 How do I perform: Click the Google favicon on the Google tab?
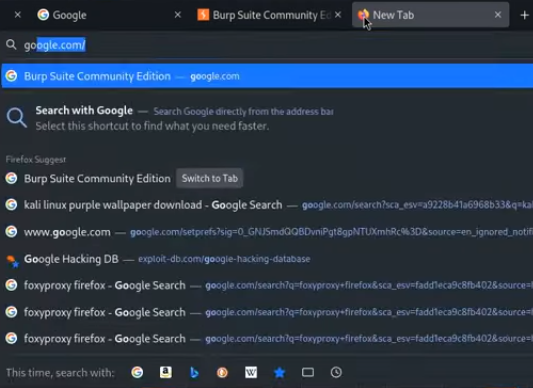43,15
